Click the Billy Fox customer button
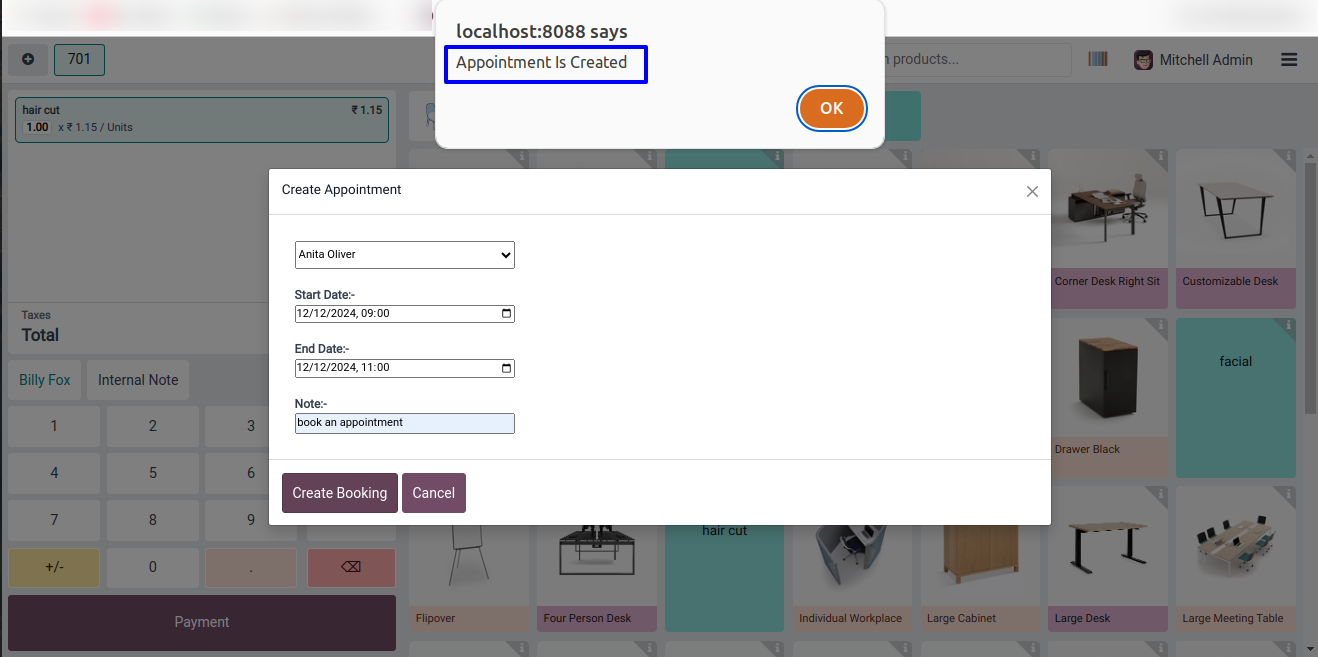 45,380
